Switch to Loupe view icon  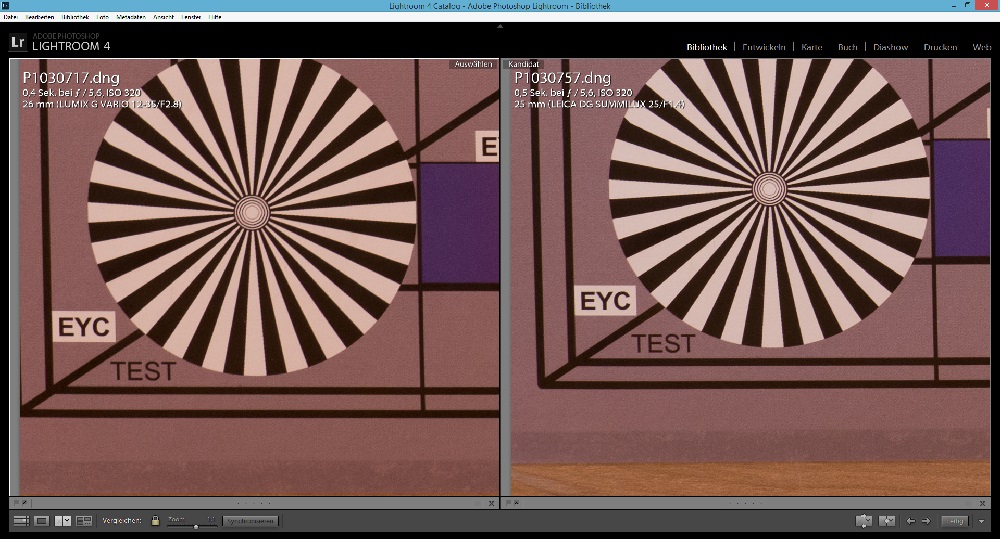[x=41, y=521]
